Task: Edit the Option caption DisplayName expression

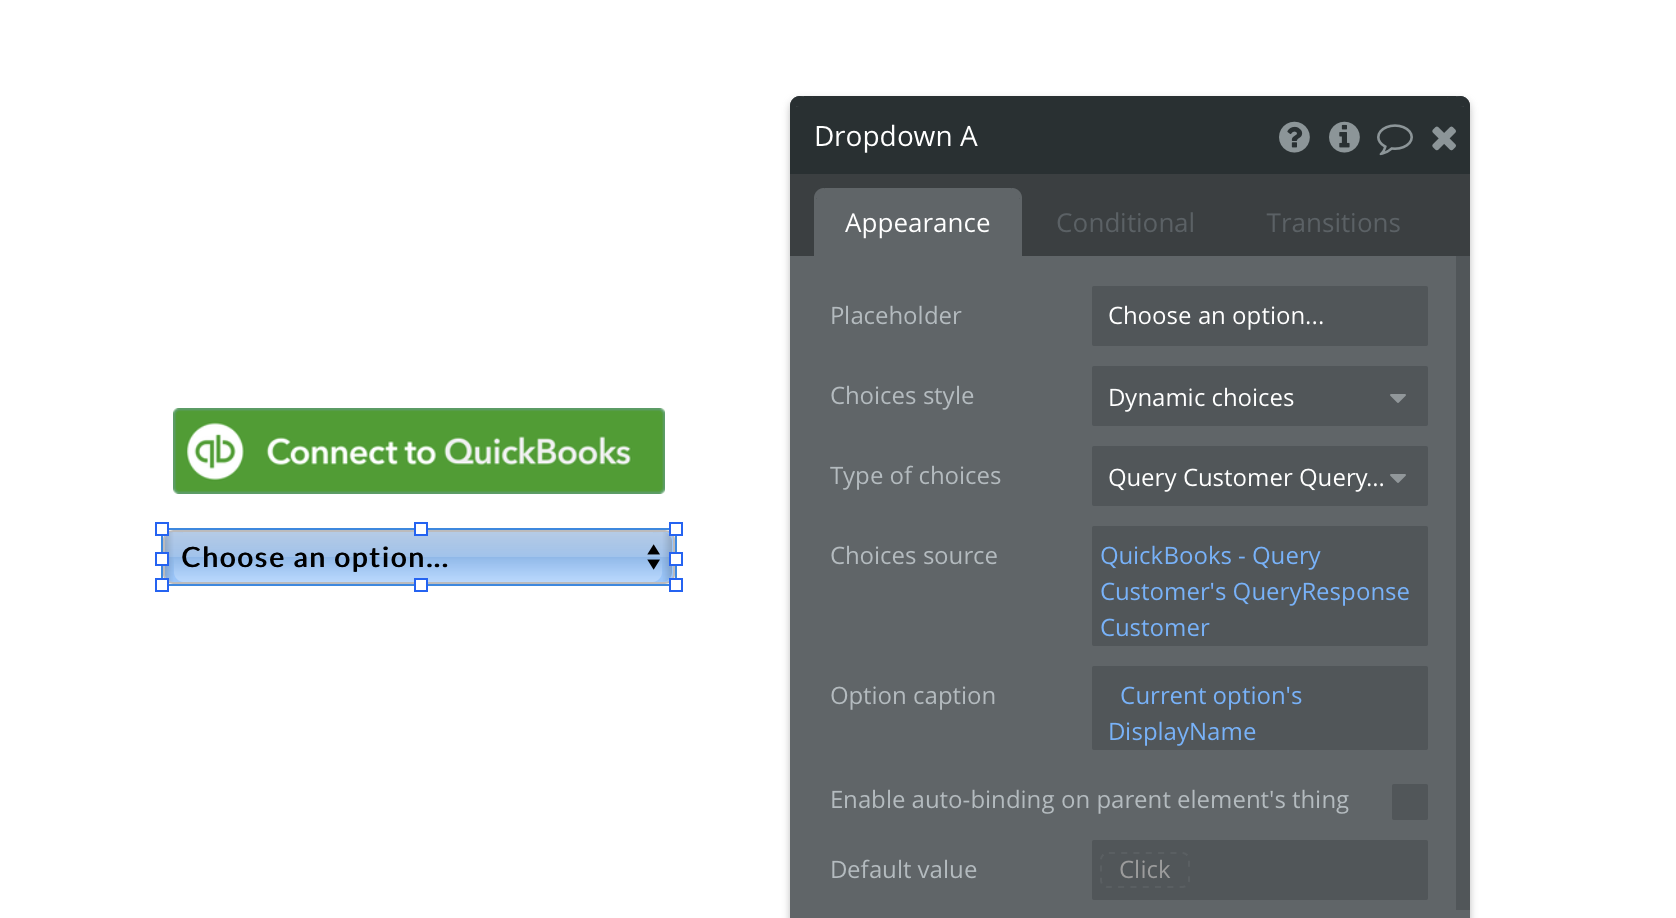Action: (1259, 708)
